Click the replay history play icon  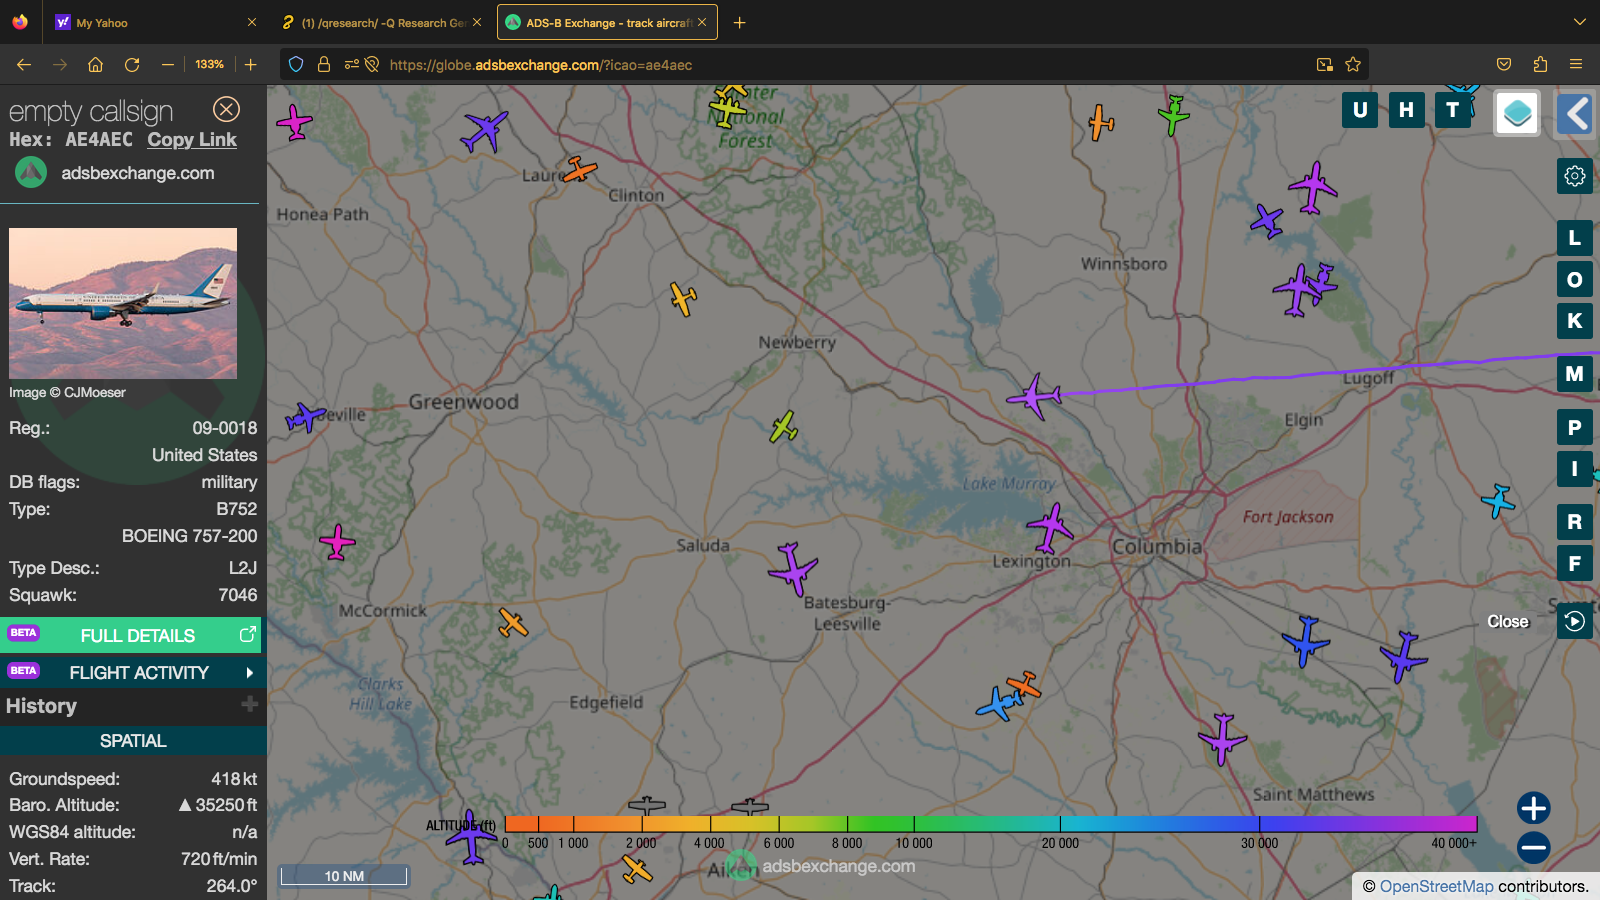coord(1575,621)
